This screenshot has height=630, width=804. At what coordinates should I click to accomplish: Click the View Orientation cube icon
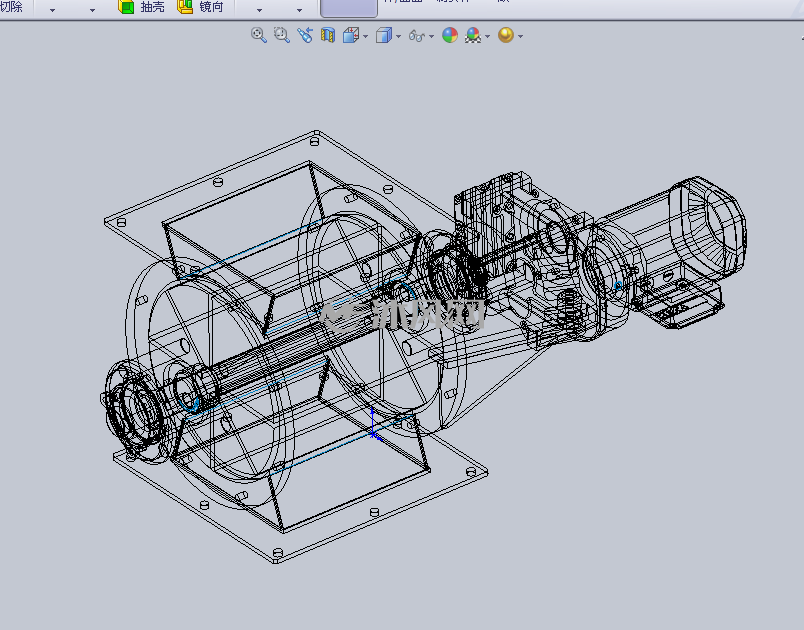click(351, 35)
